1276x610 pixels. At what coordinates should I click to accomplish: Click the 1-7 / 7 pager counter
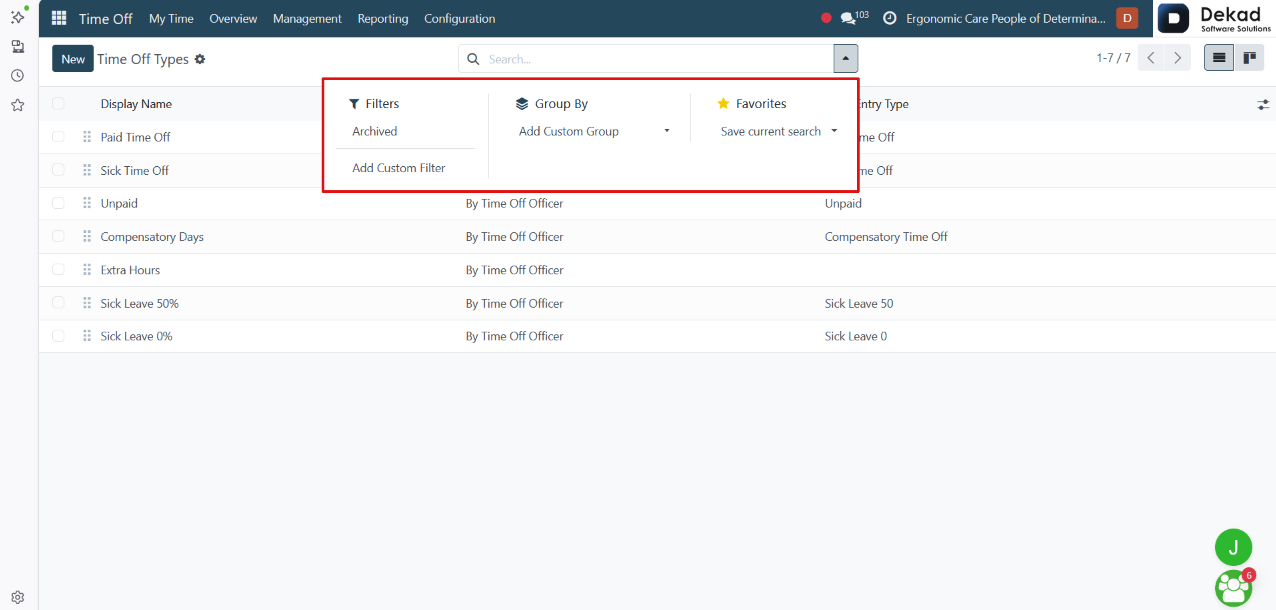point(1113,58)
